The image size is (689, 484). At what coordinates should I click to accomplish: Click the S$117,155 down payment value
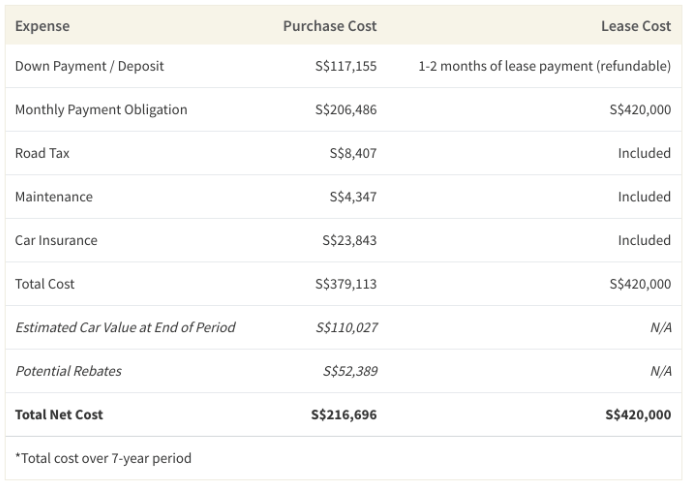point(345,66)
